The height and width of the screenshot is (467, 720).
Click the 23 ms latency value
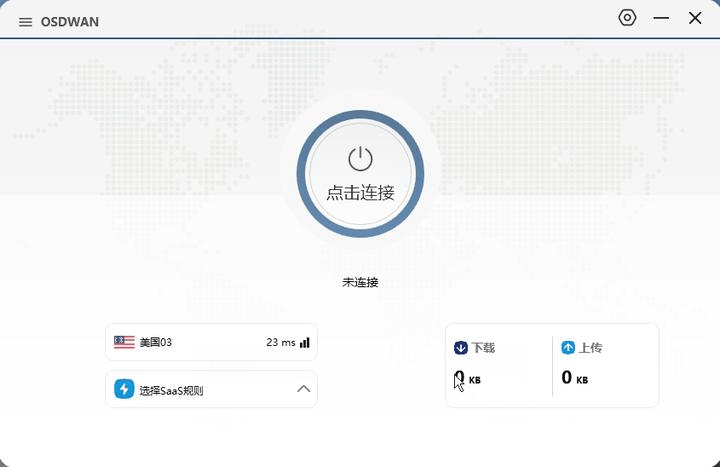(x=280, y=342)
